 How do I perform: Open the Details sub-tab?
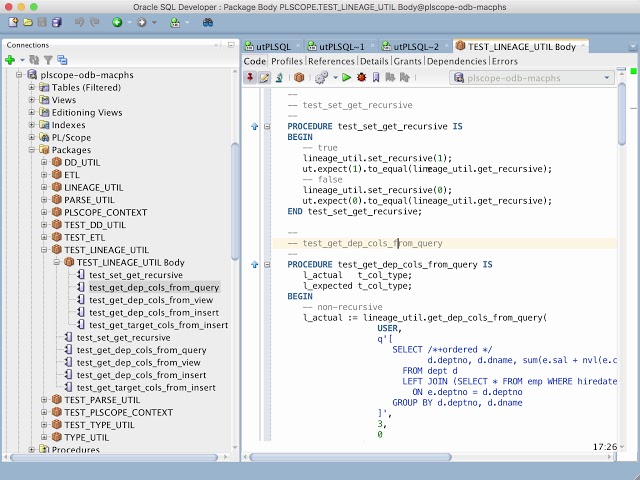coord(374,61)
